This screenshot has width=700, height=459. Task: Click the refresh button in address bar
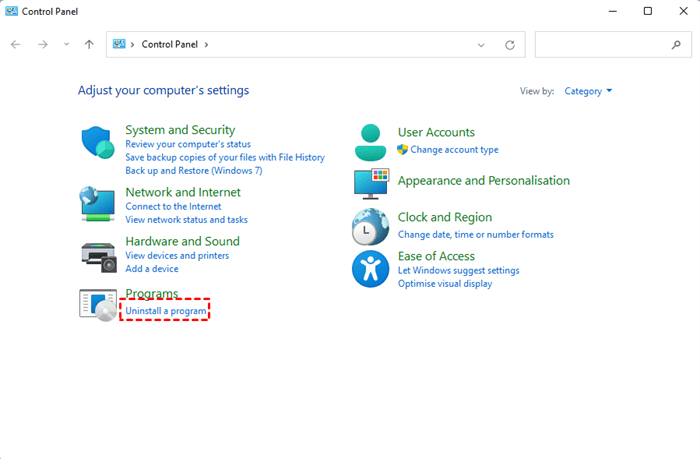coord(510,45)
